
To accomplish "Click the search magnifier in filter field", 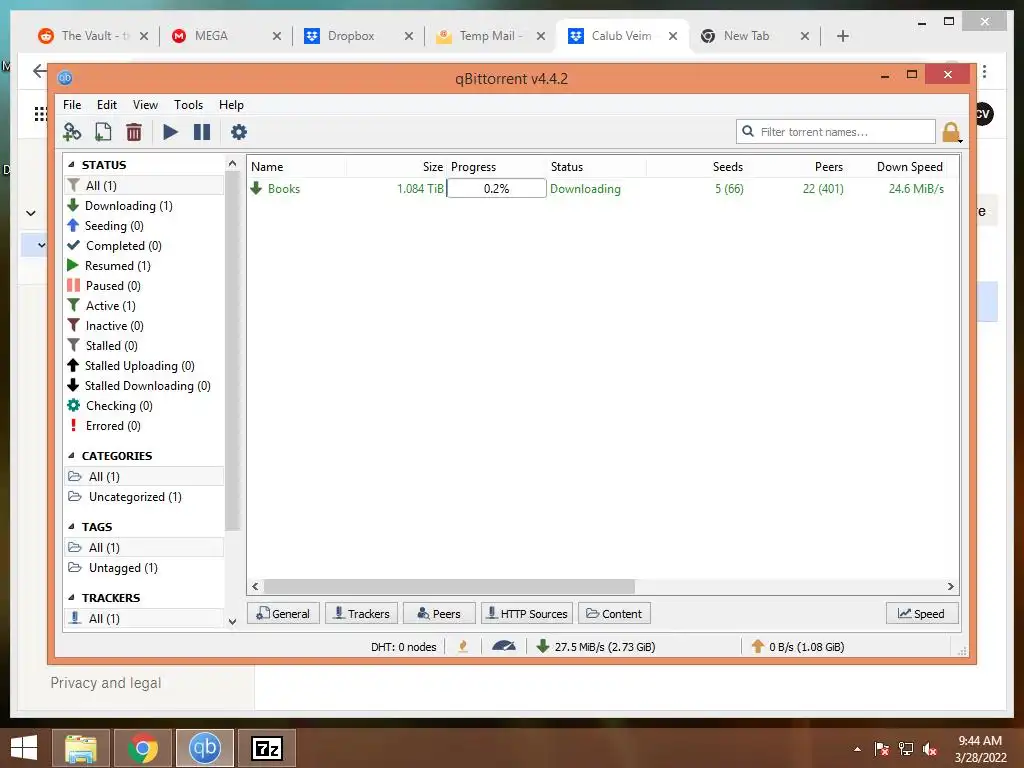I will coord(748,131).
